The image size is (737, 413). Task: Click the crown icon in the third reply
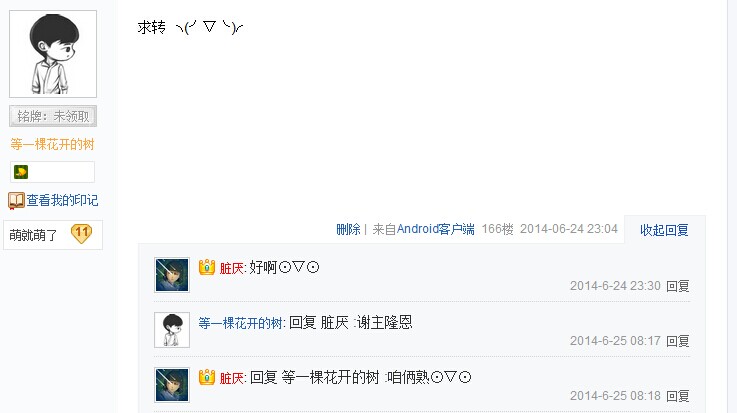tap(207, 377)
